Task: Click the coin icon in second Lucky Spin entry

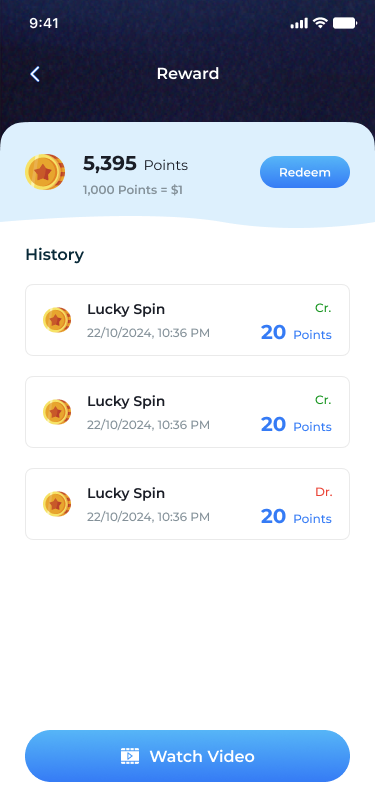Action: [x=57, y=412]
